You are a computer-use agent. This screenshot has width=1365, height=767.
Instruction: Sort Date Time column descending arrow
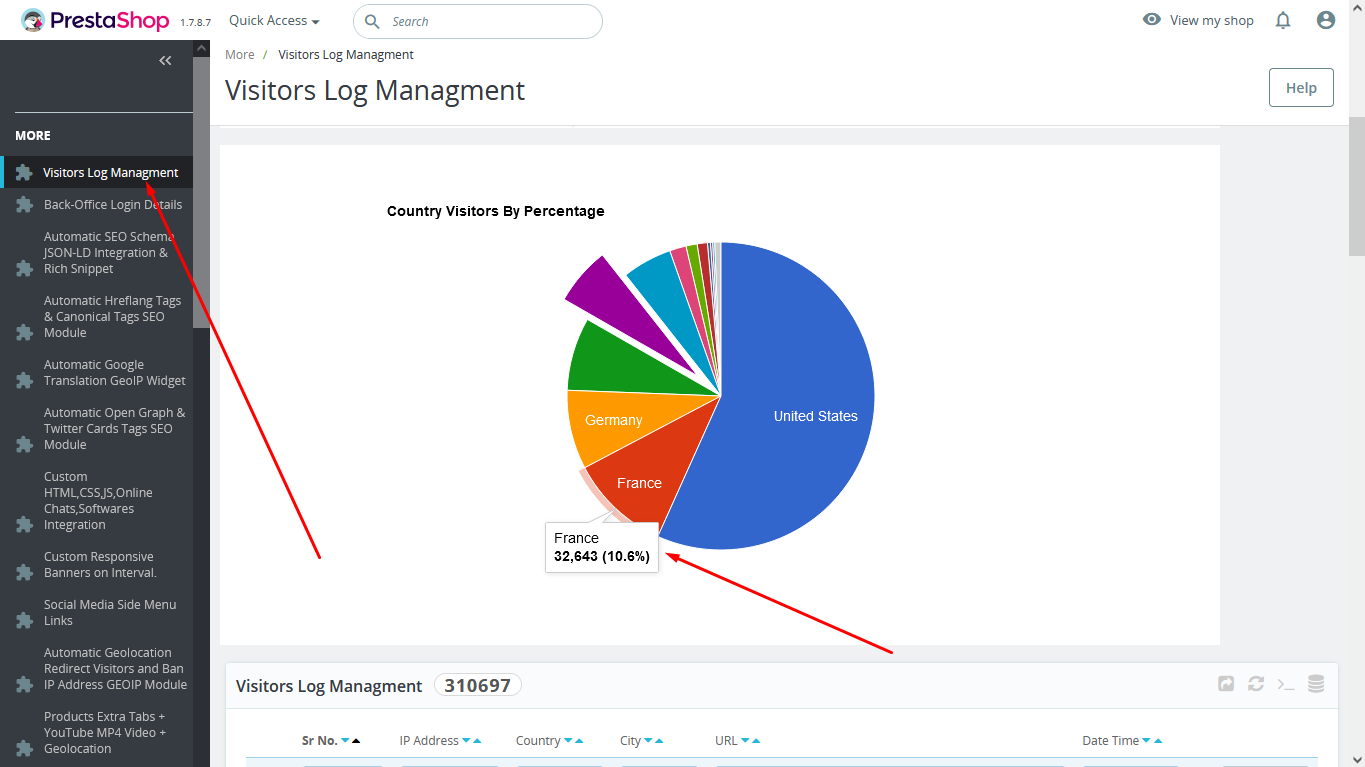point(1145,741)
